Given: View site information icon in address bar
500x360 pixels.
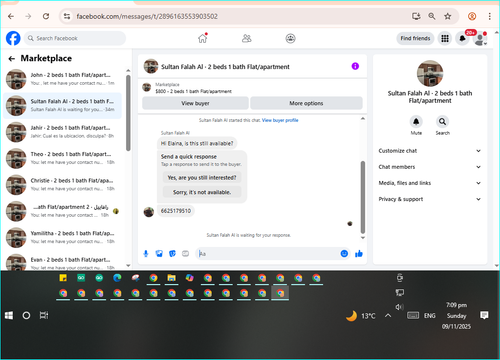Looking at the screenshot, I should pos(67,16).
